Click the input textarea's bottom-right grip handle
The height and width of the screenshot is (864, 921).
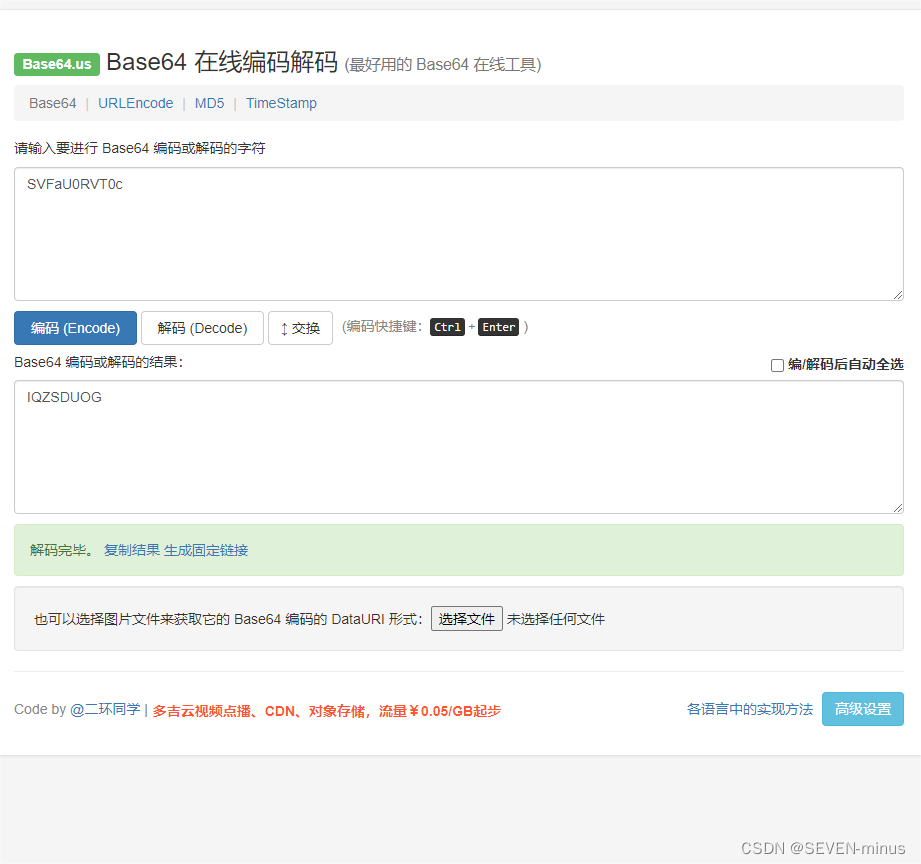click(898, 295)
